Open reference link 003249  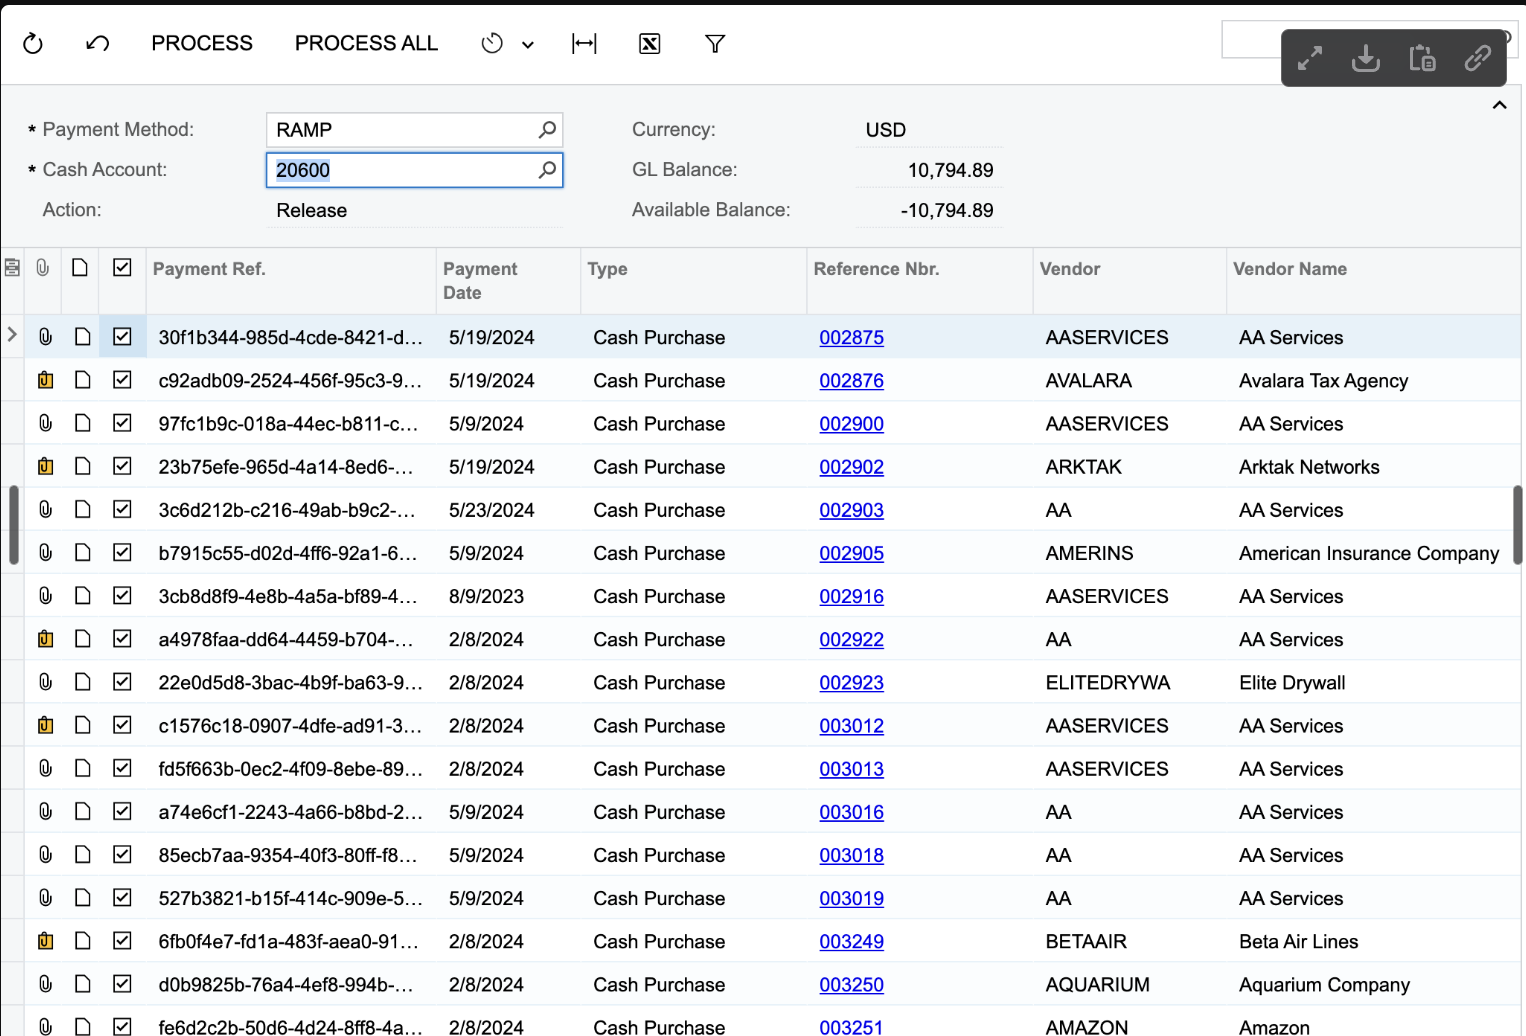coord(851,942)
